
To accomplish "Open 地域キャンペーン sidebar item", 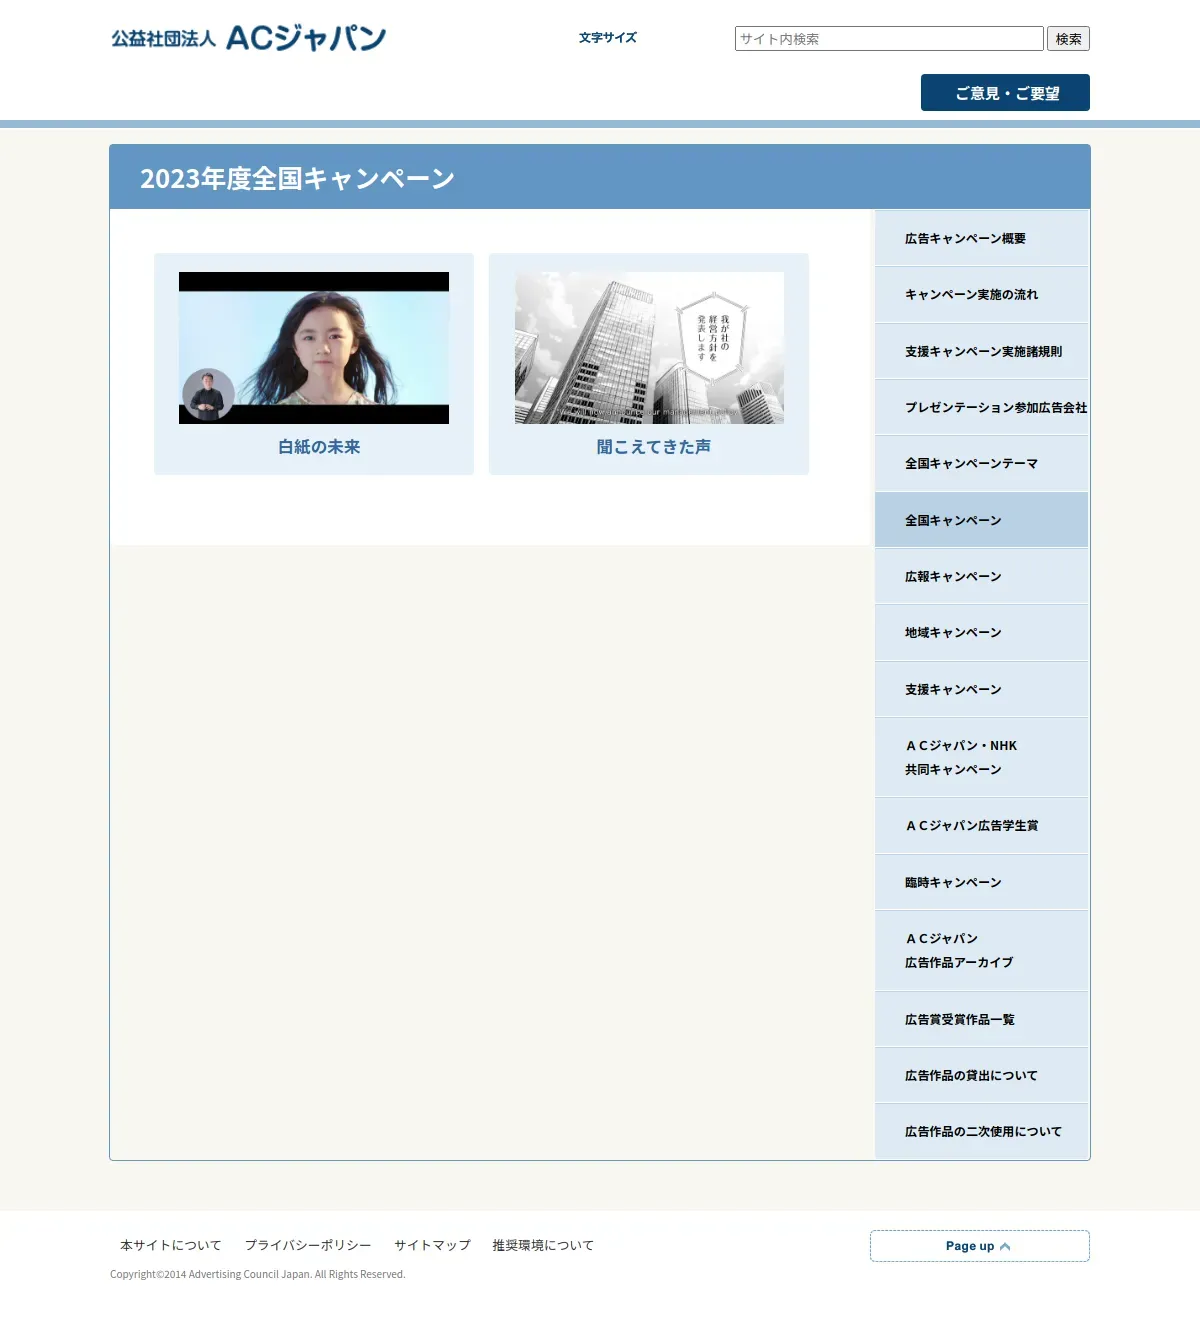I will point(982,633).
